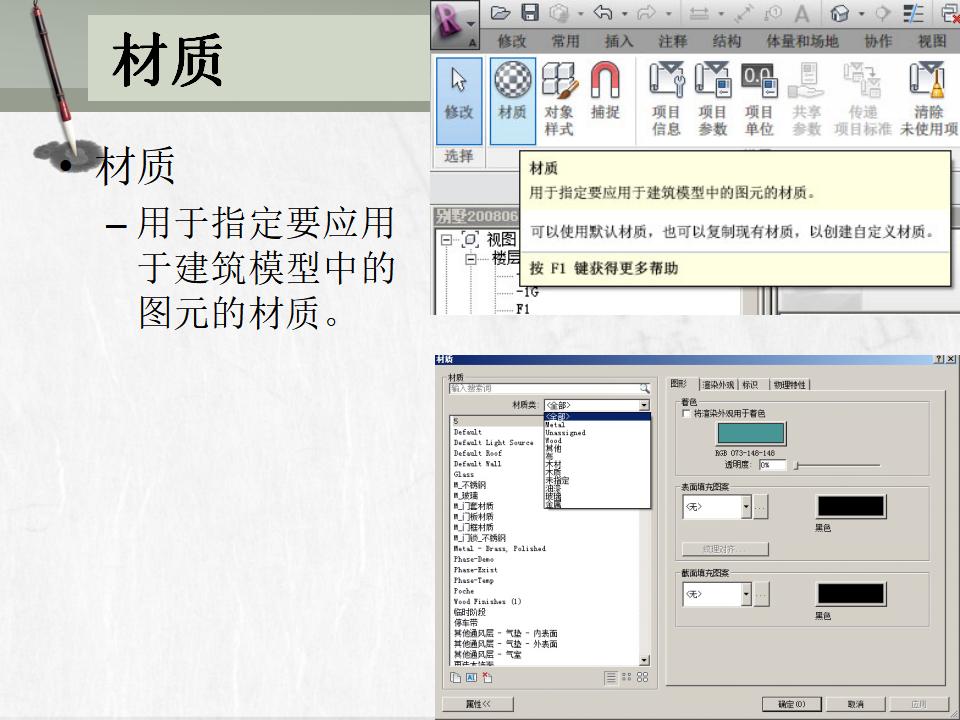Choose <全部> in the material class list
Screen dimensions: 960x720
[597, 416]
